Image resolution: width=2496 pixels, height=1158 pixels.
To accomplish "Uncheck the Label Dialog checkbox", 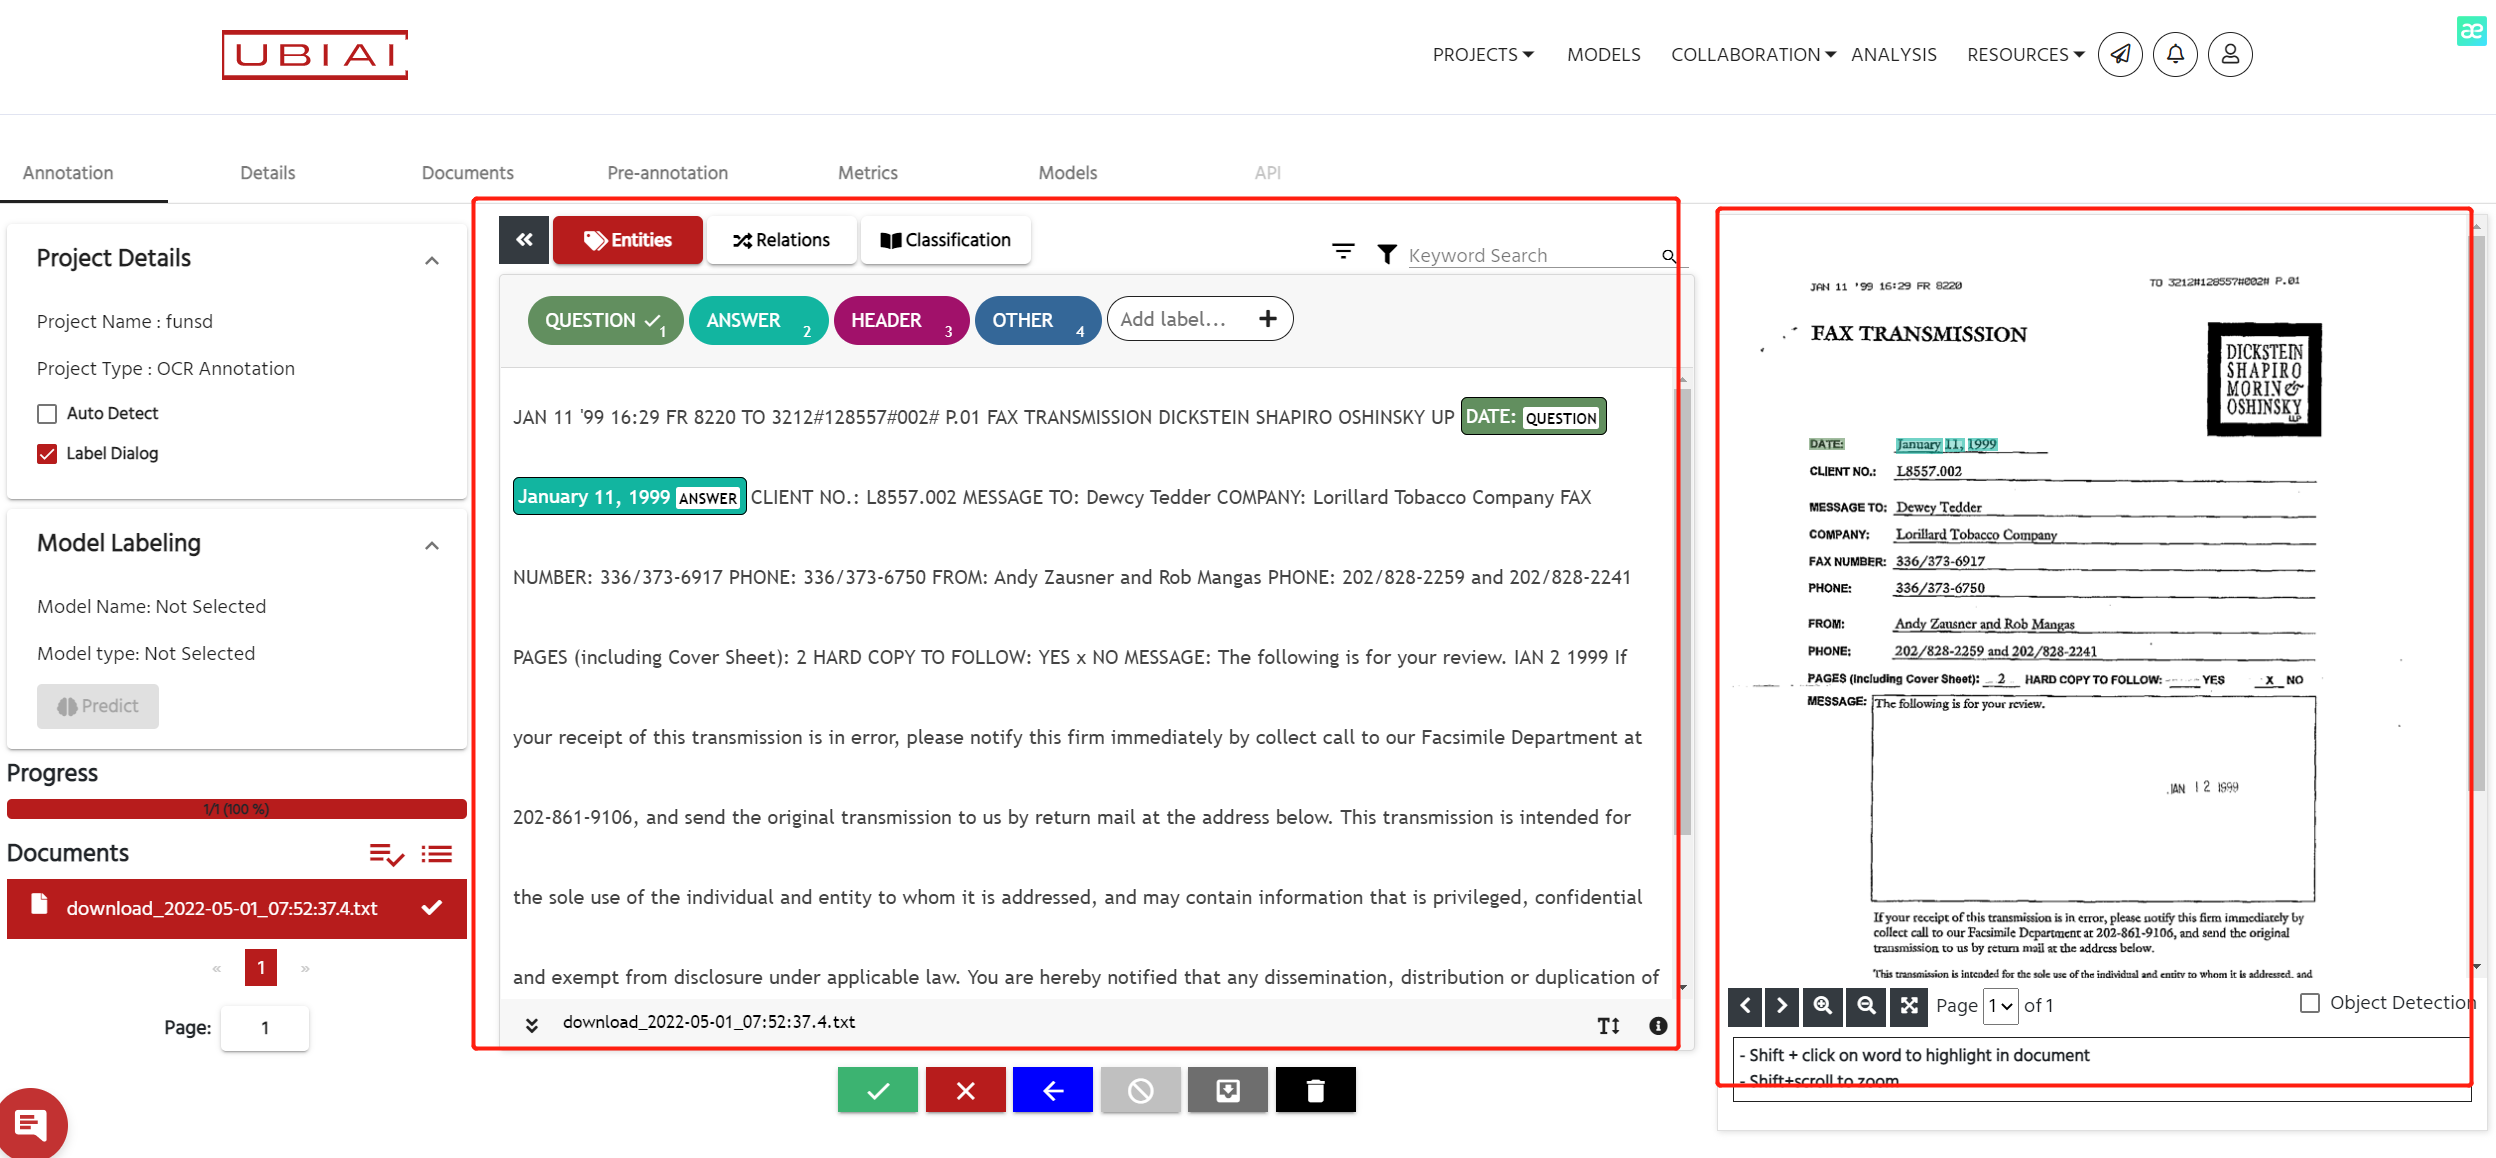I will point(47,454).
